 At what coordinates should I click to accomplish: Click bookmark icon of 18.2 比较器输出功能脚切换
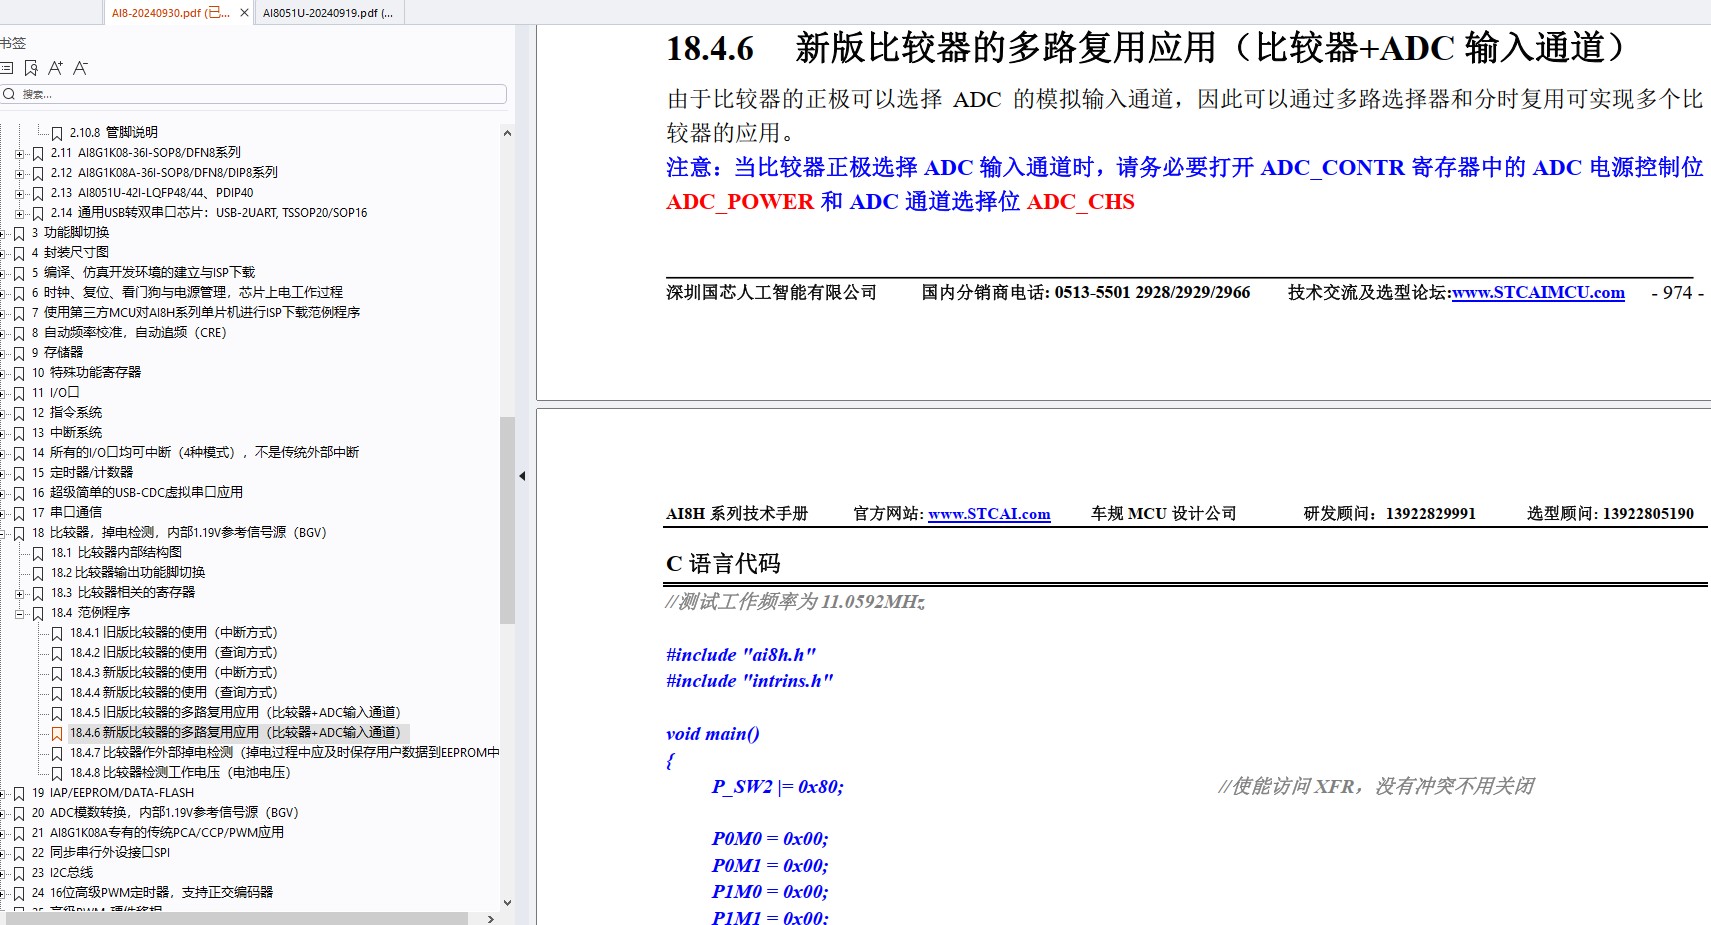(x=38, y=573)
